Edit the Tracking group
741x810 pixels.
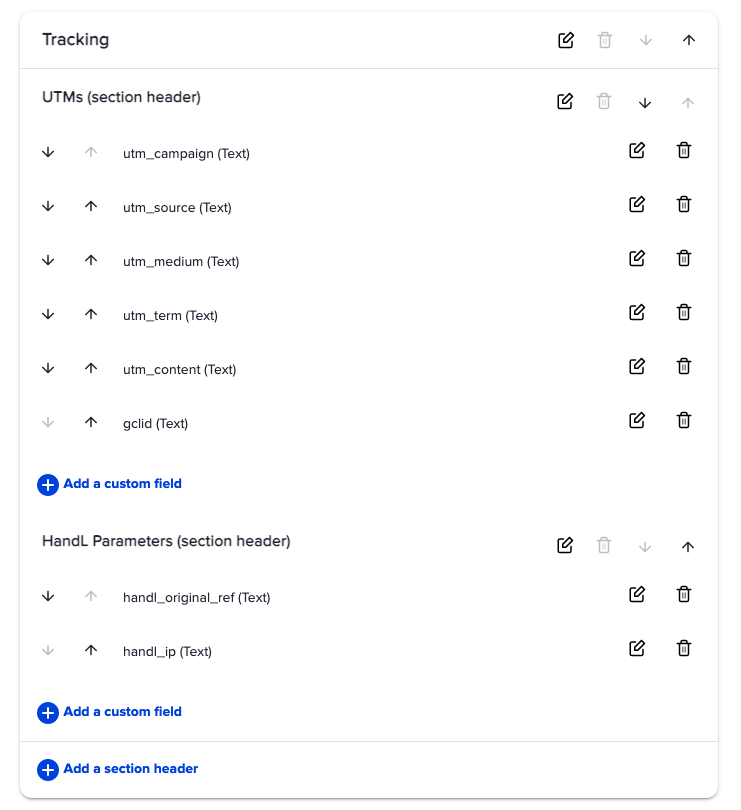pyautogui.click(x=566, y=40)
